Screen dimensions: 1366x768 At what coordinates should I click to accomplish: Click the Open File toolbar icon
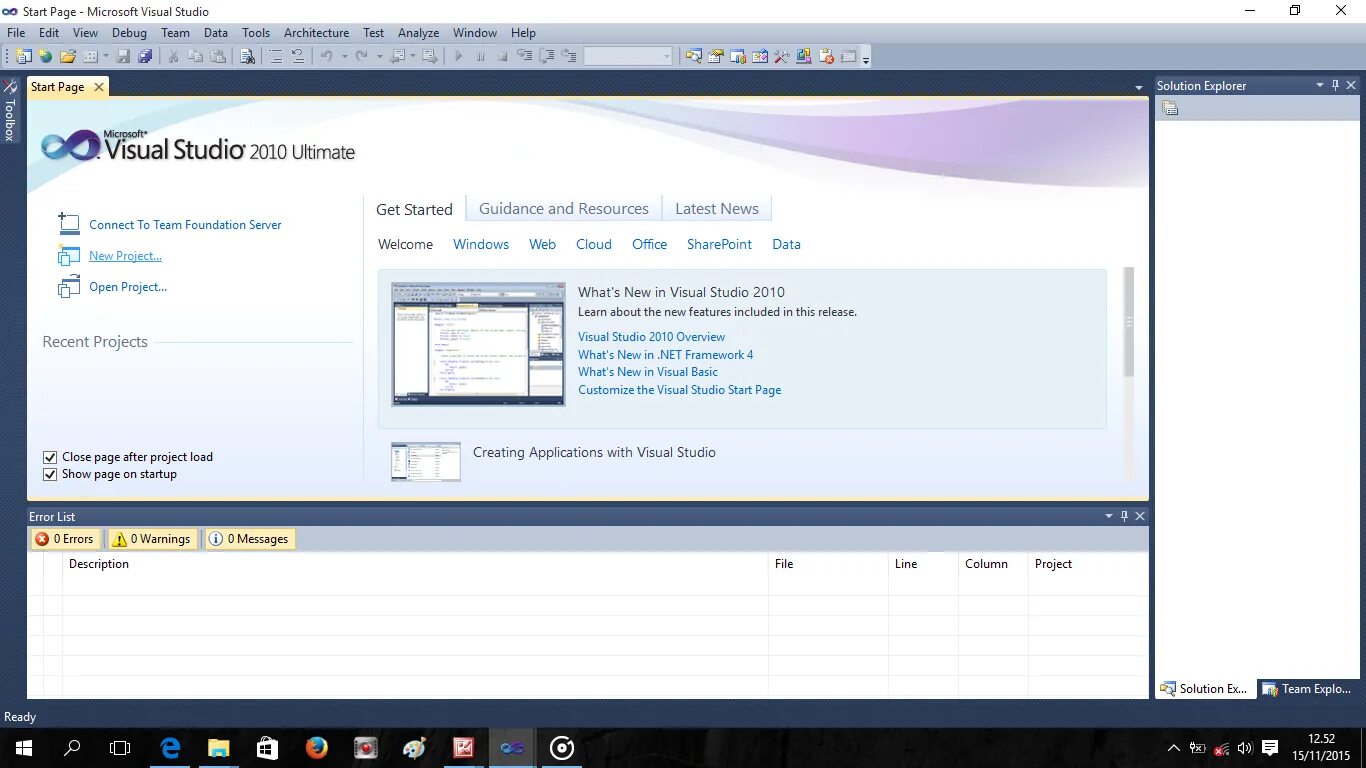pos(68,56)
